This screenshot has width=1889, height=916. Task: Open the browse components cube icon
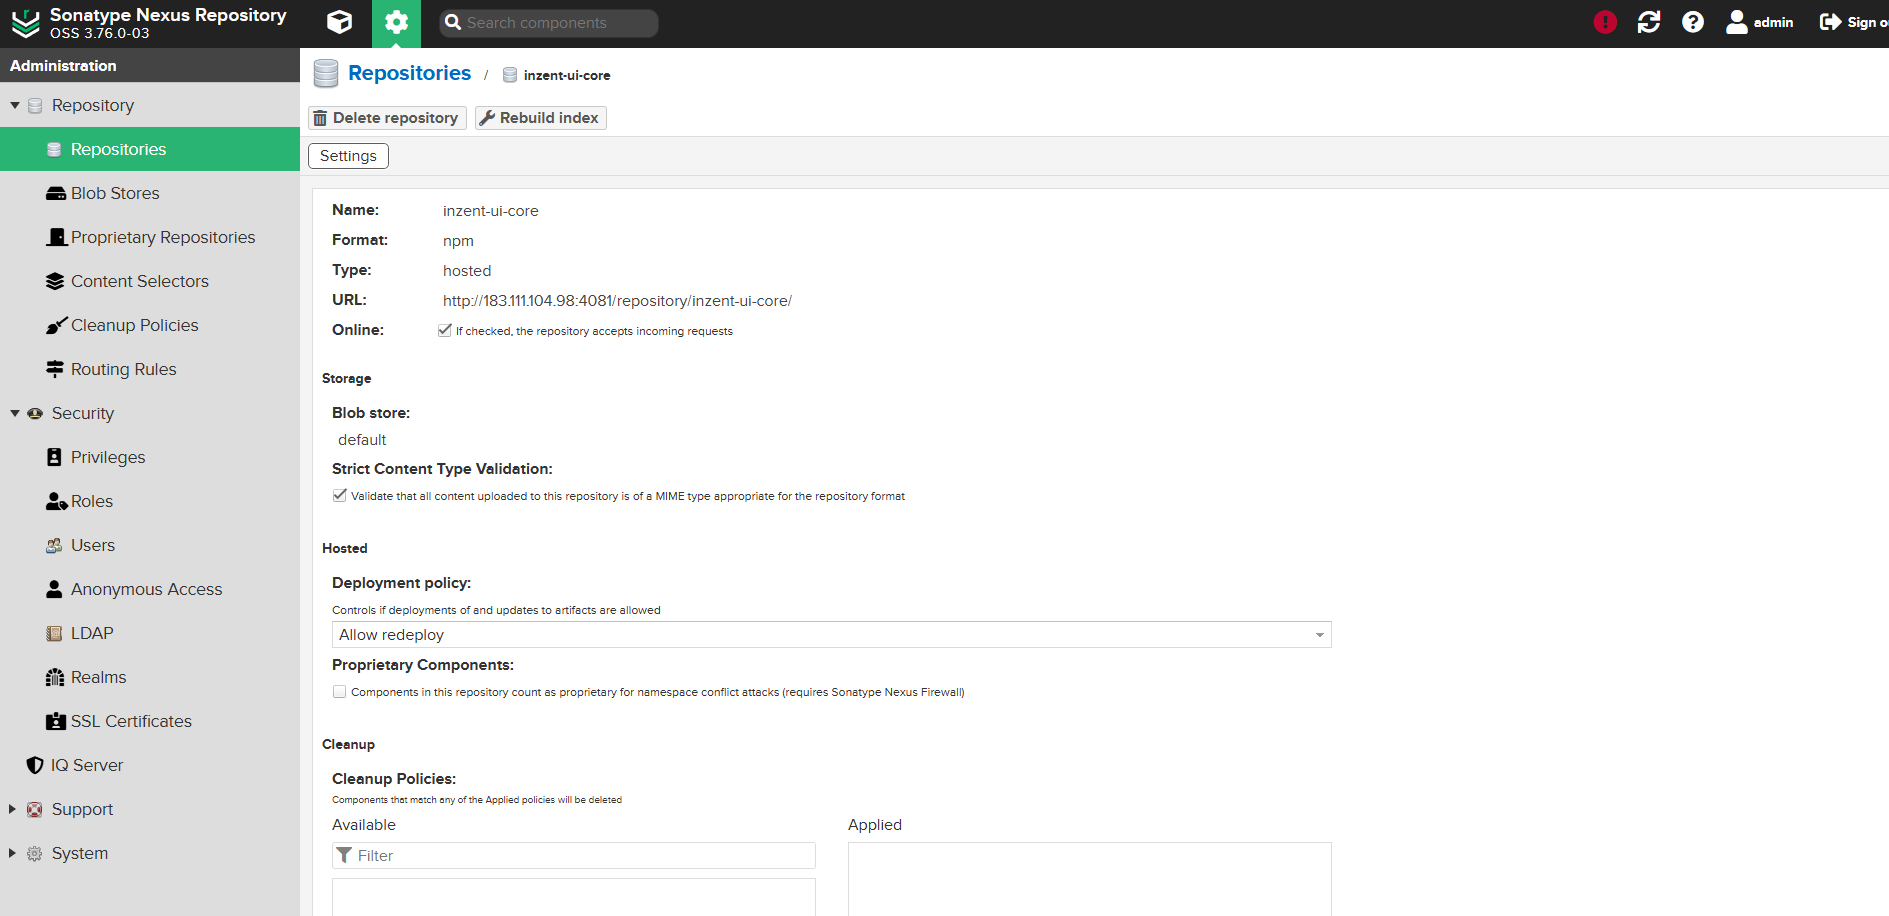(339, 22)
